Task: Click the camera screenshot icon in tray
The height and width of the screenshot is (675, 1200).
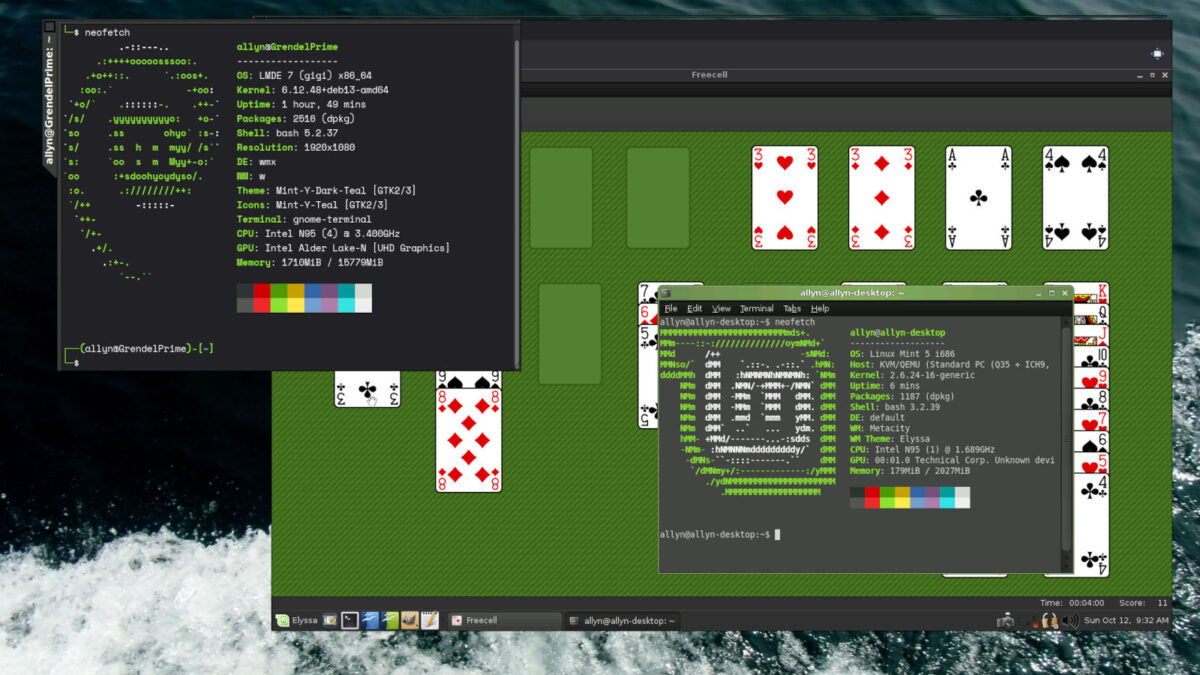Action: [1005, 621]
